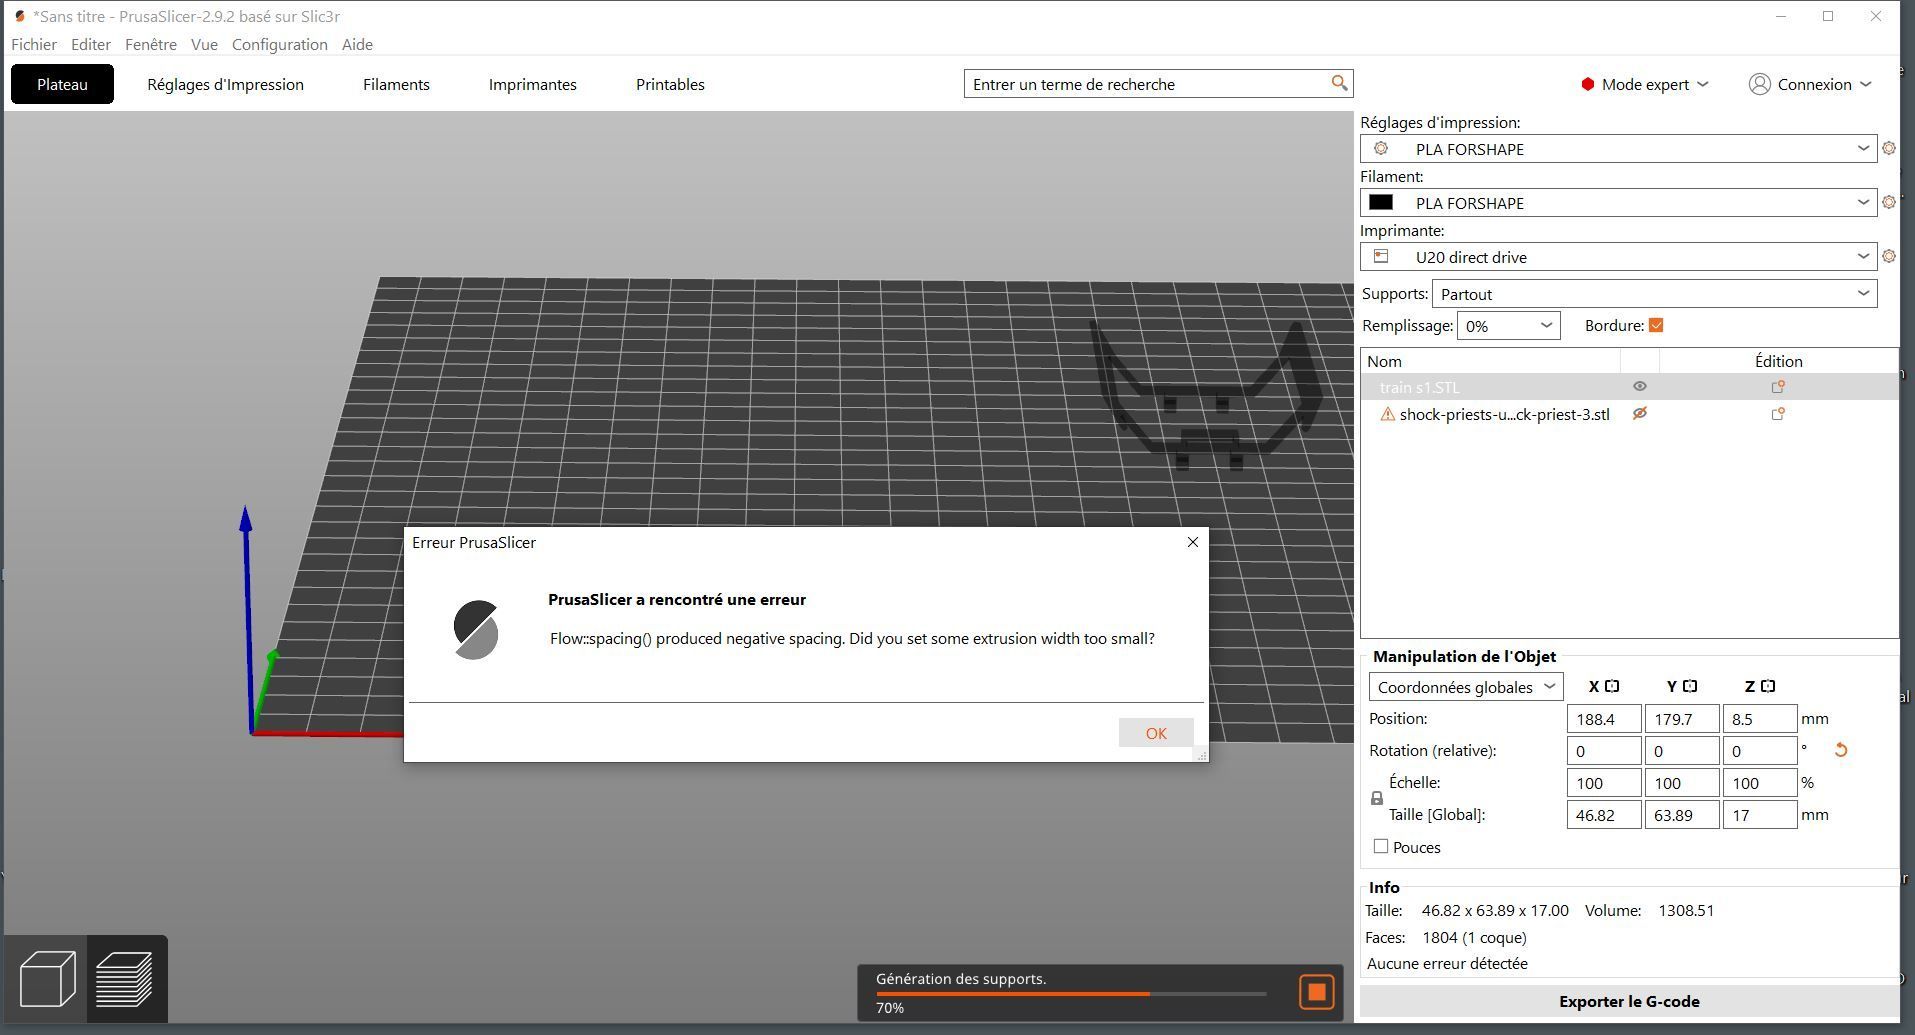Uncheck the Bordure checkbox

point(1656,325)
